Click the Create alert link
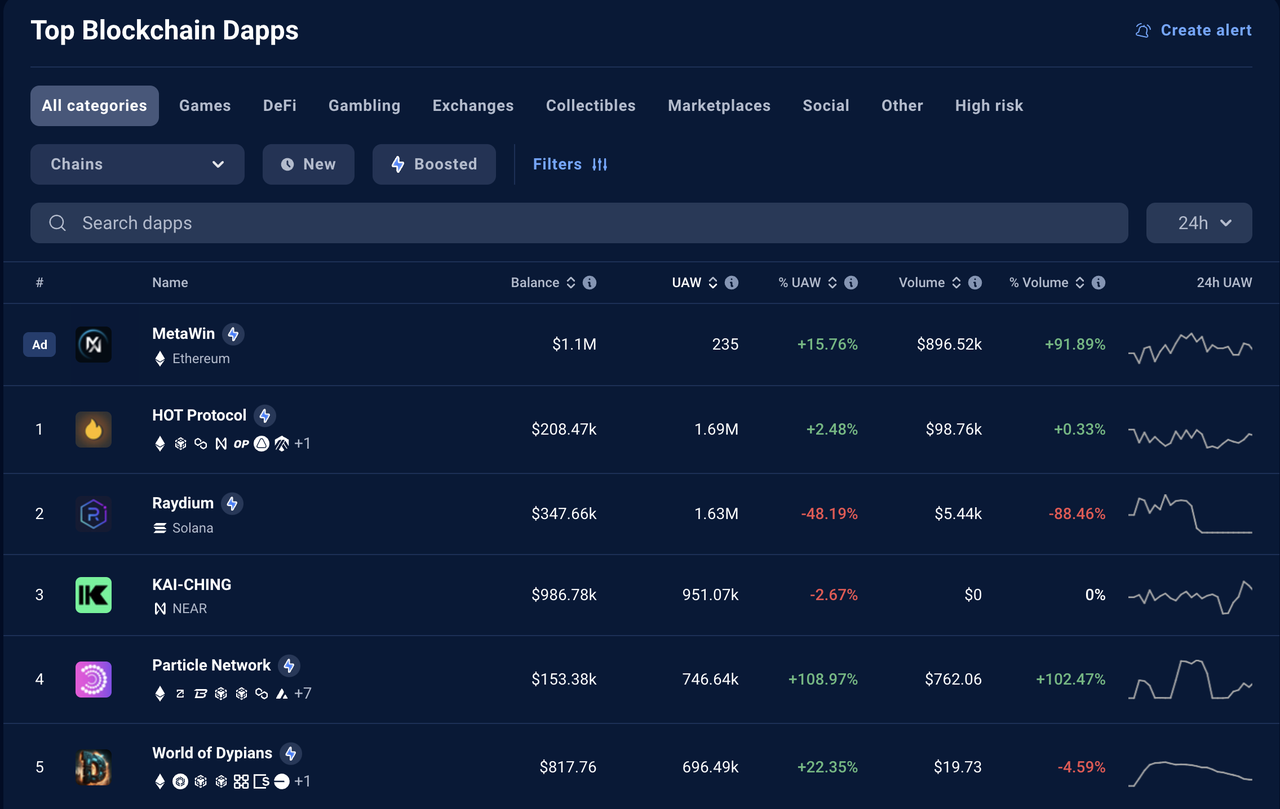Viewport: 1280px width, 809px height. coord(1193,31)
